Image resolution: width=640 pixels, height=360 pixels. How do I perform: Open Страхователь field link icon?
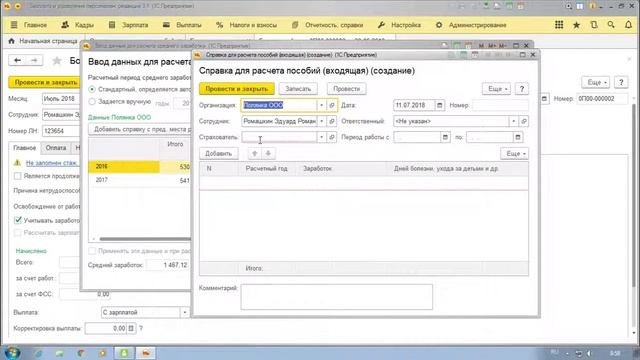(x=332, y=137)
